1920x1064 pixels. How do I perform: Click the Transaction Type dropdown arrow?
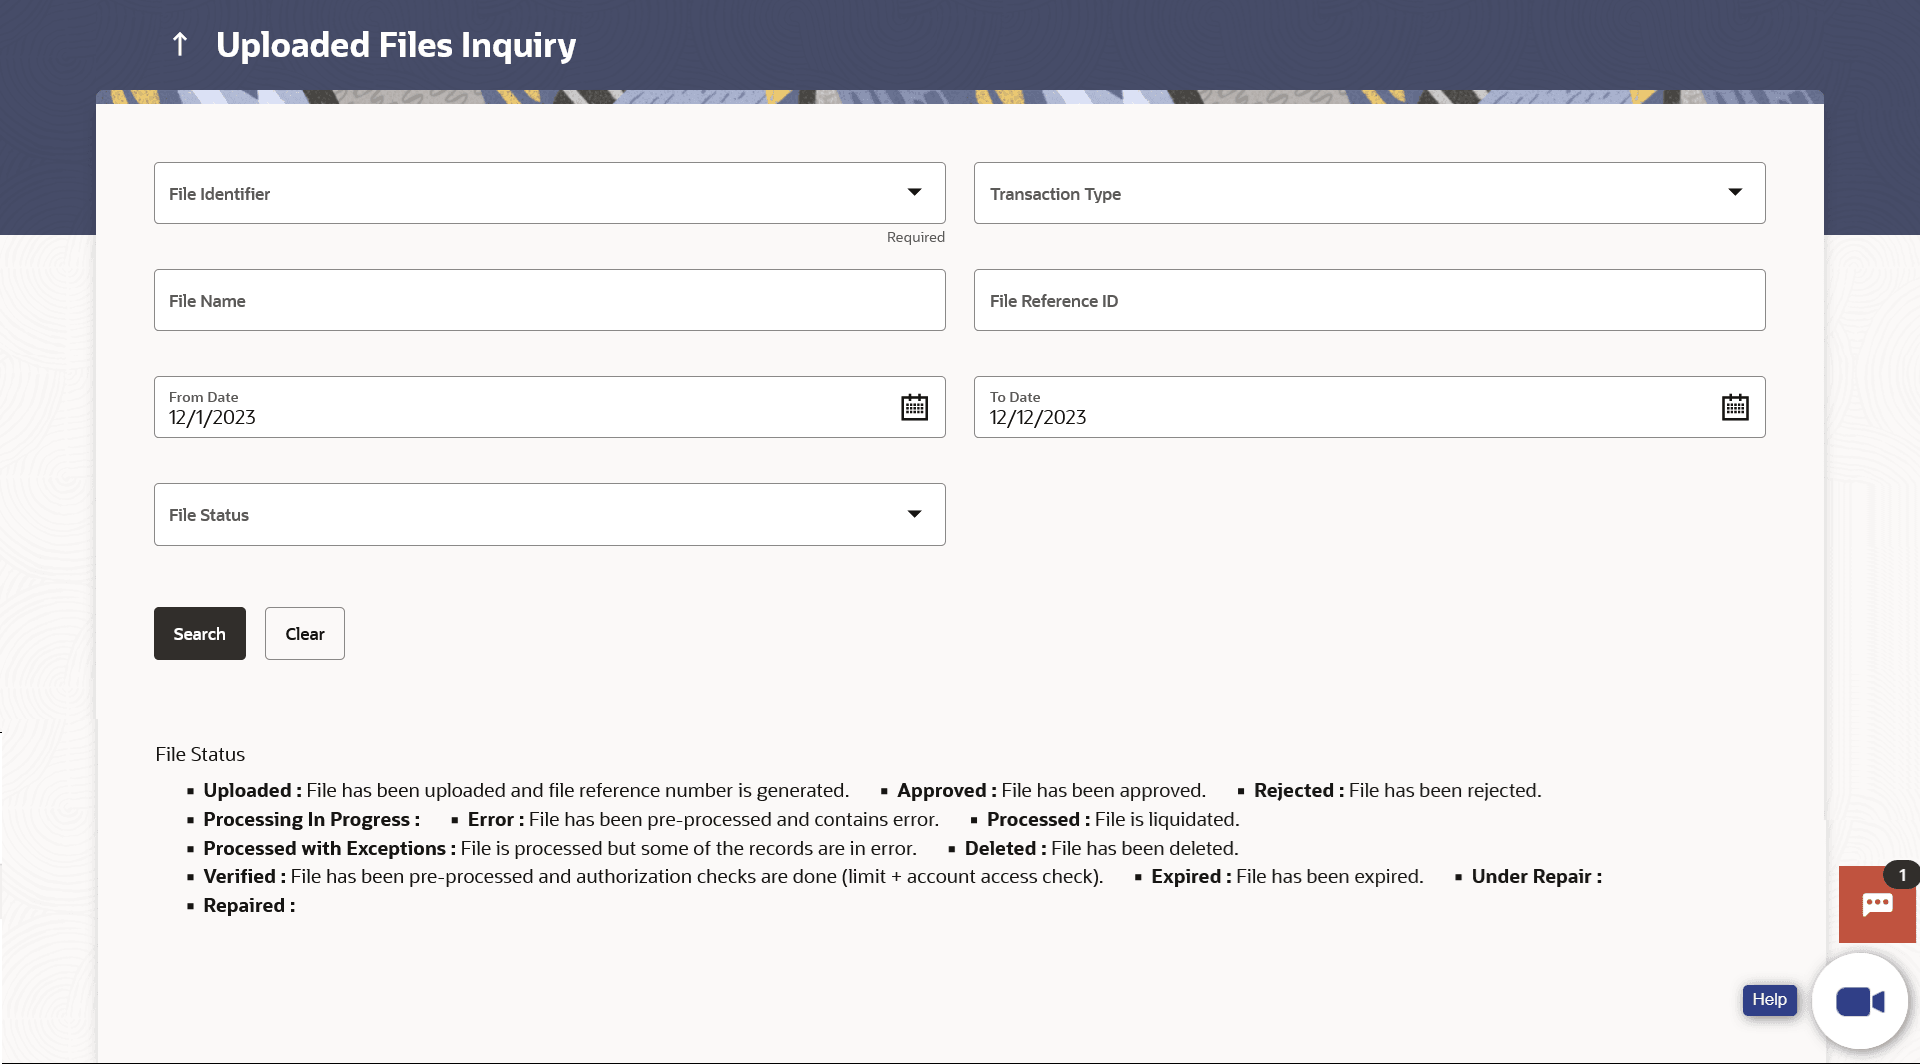1735,192
